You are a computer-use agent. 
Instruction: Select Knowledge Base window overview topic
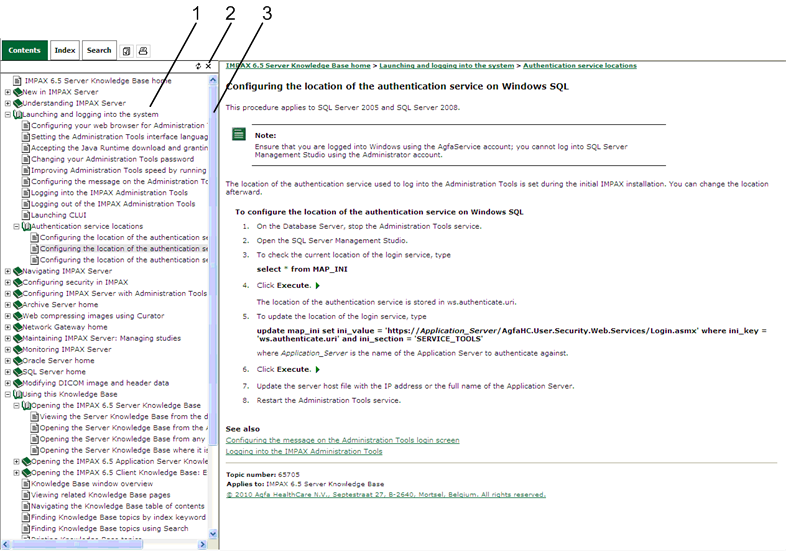coord(92,484)
